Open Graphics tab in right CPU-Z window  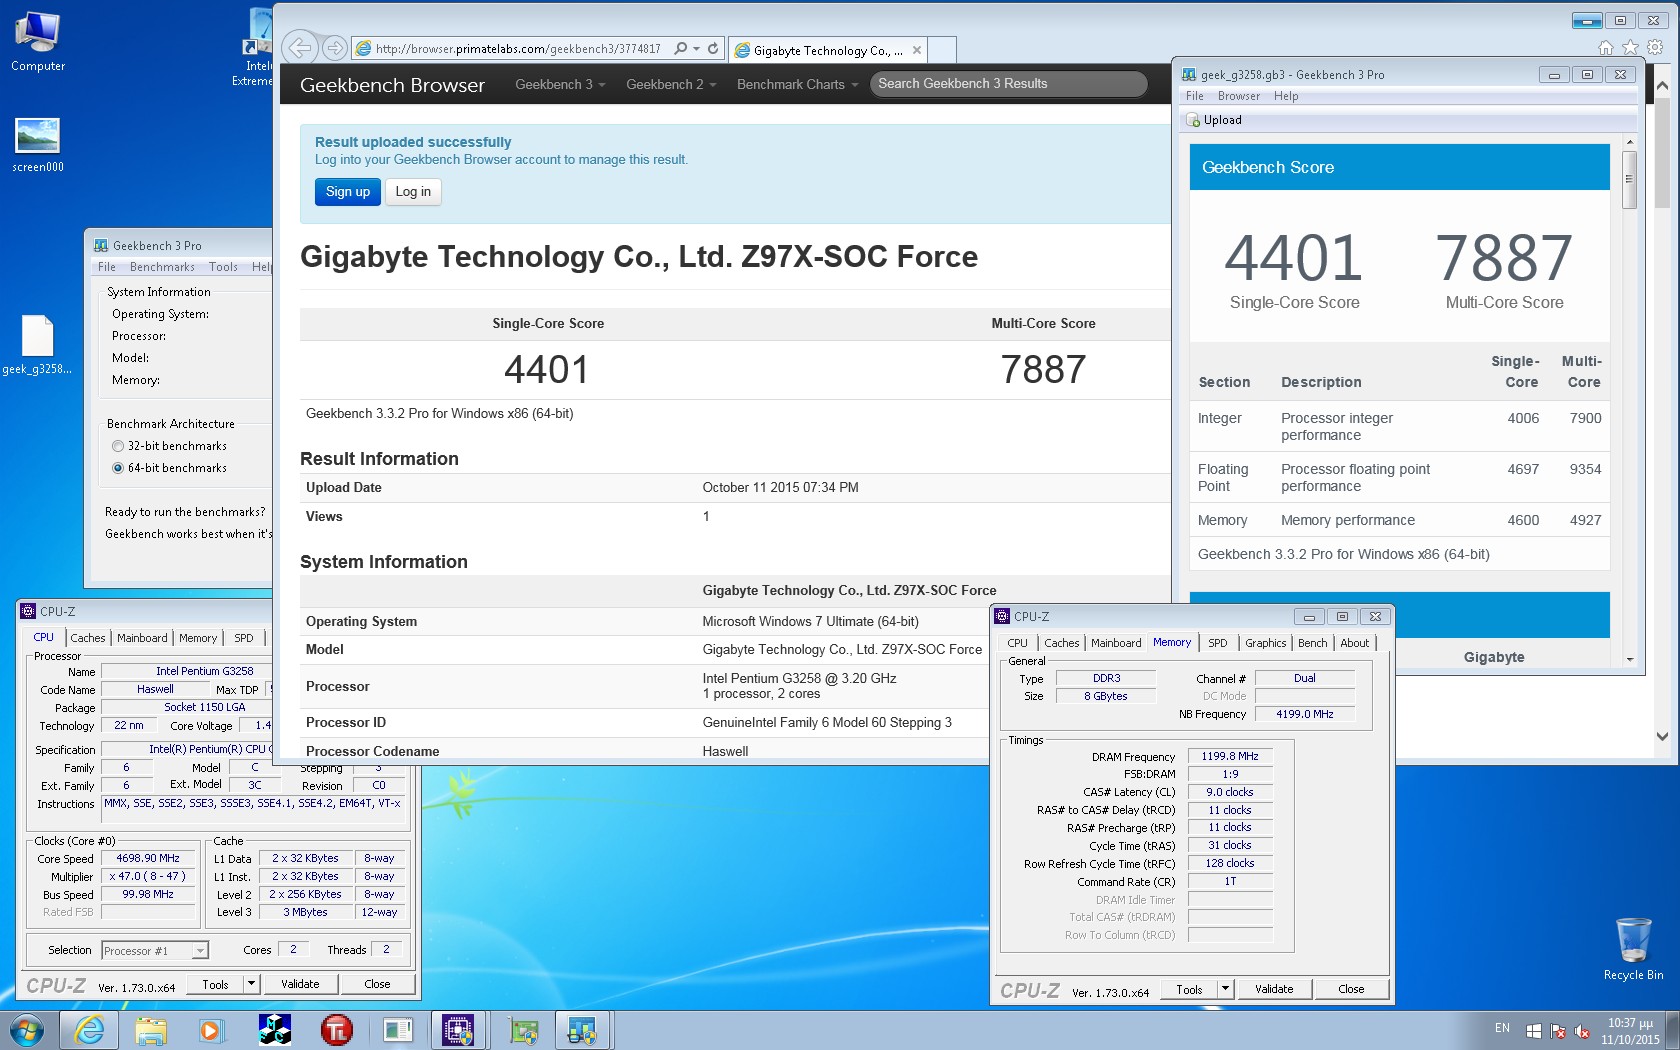(x=1265, y=643)
